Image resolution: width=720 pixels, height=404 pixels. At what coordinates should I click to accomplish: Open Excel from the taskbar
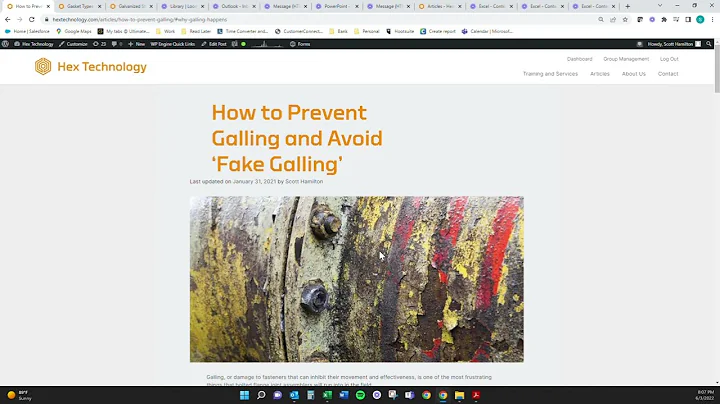(327, 395)
